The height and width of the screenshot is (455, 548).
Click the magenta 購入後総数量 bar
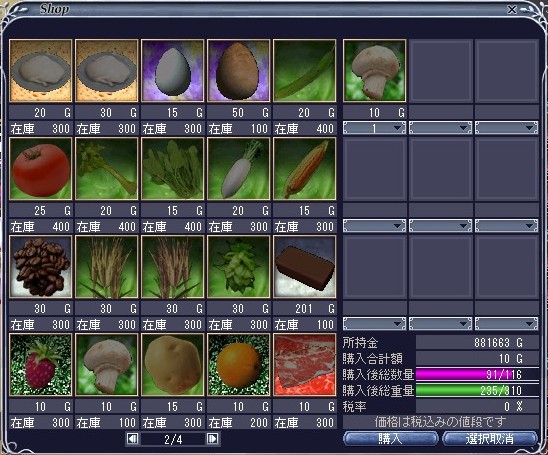477,374
